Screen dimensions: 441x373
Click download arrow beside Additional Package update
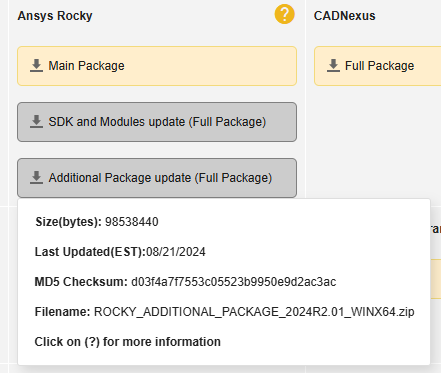(x=36, y=178)
